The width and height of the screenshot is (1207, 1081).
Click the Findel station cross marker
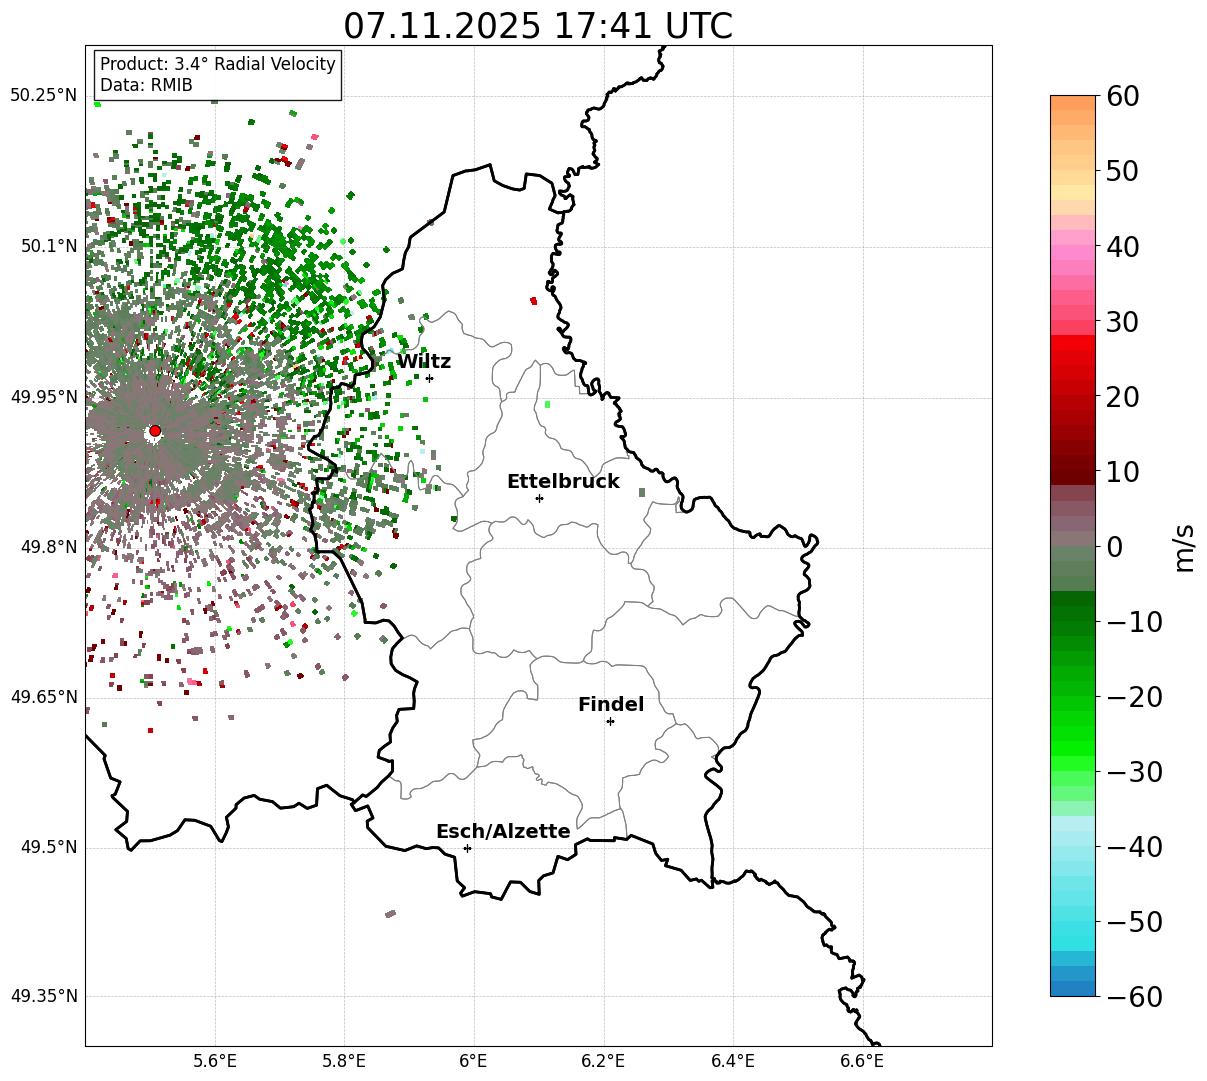610,721
